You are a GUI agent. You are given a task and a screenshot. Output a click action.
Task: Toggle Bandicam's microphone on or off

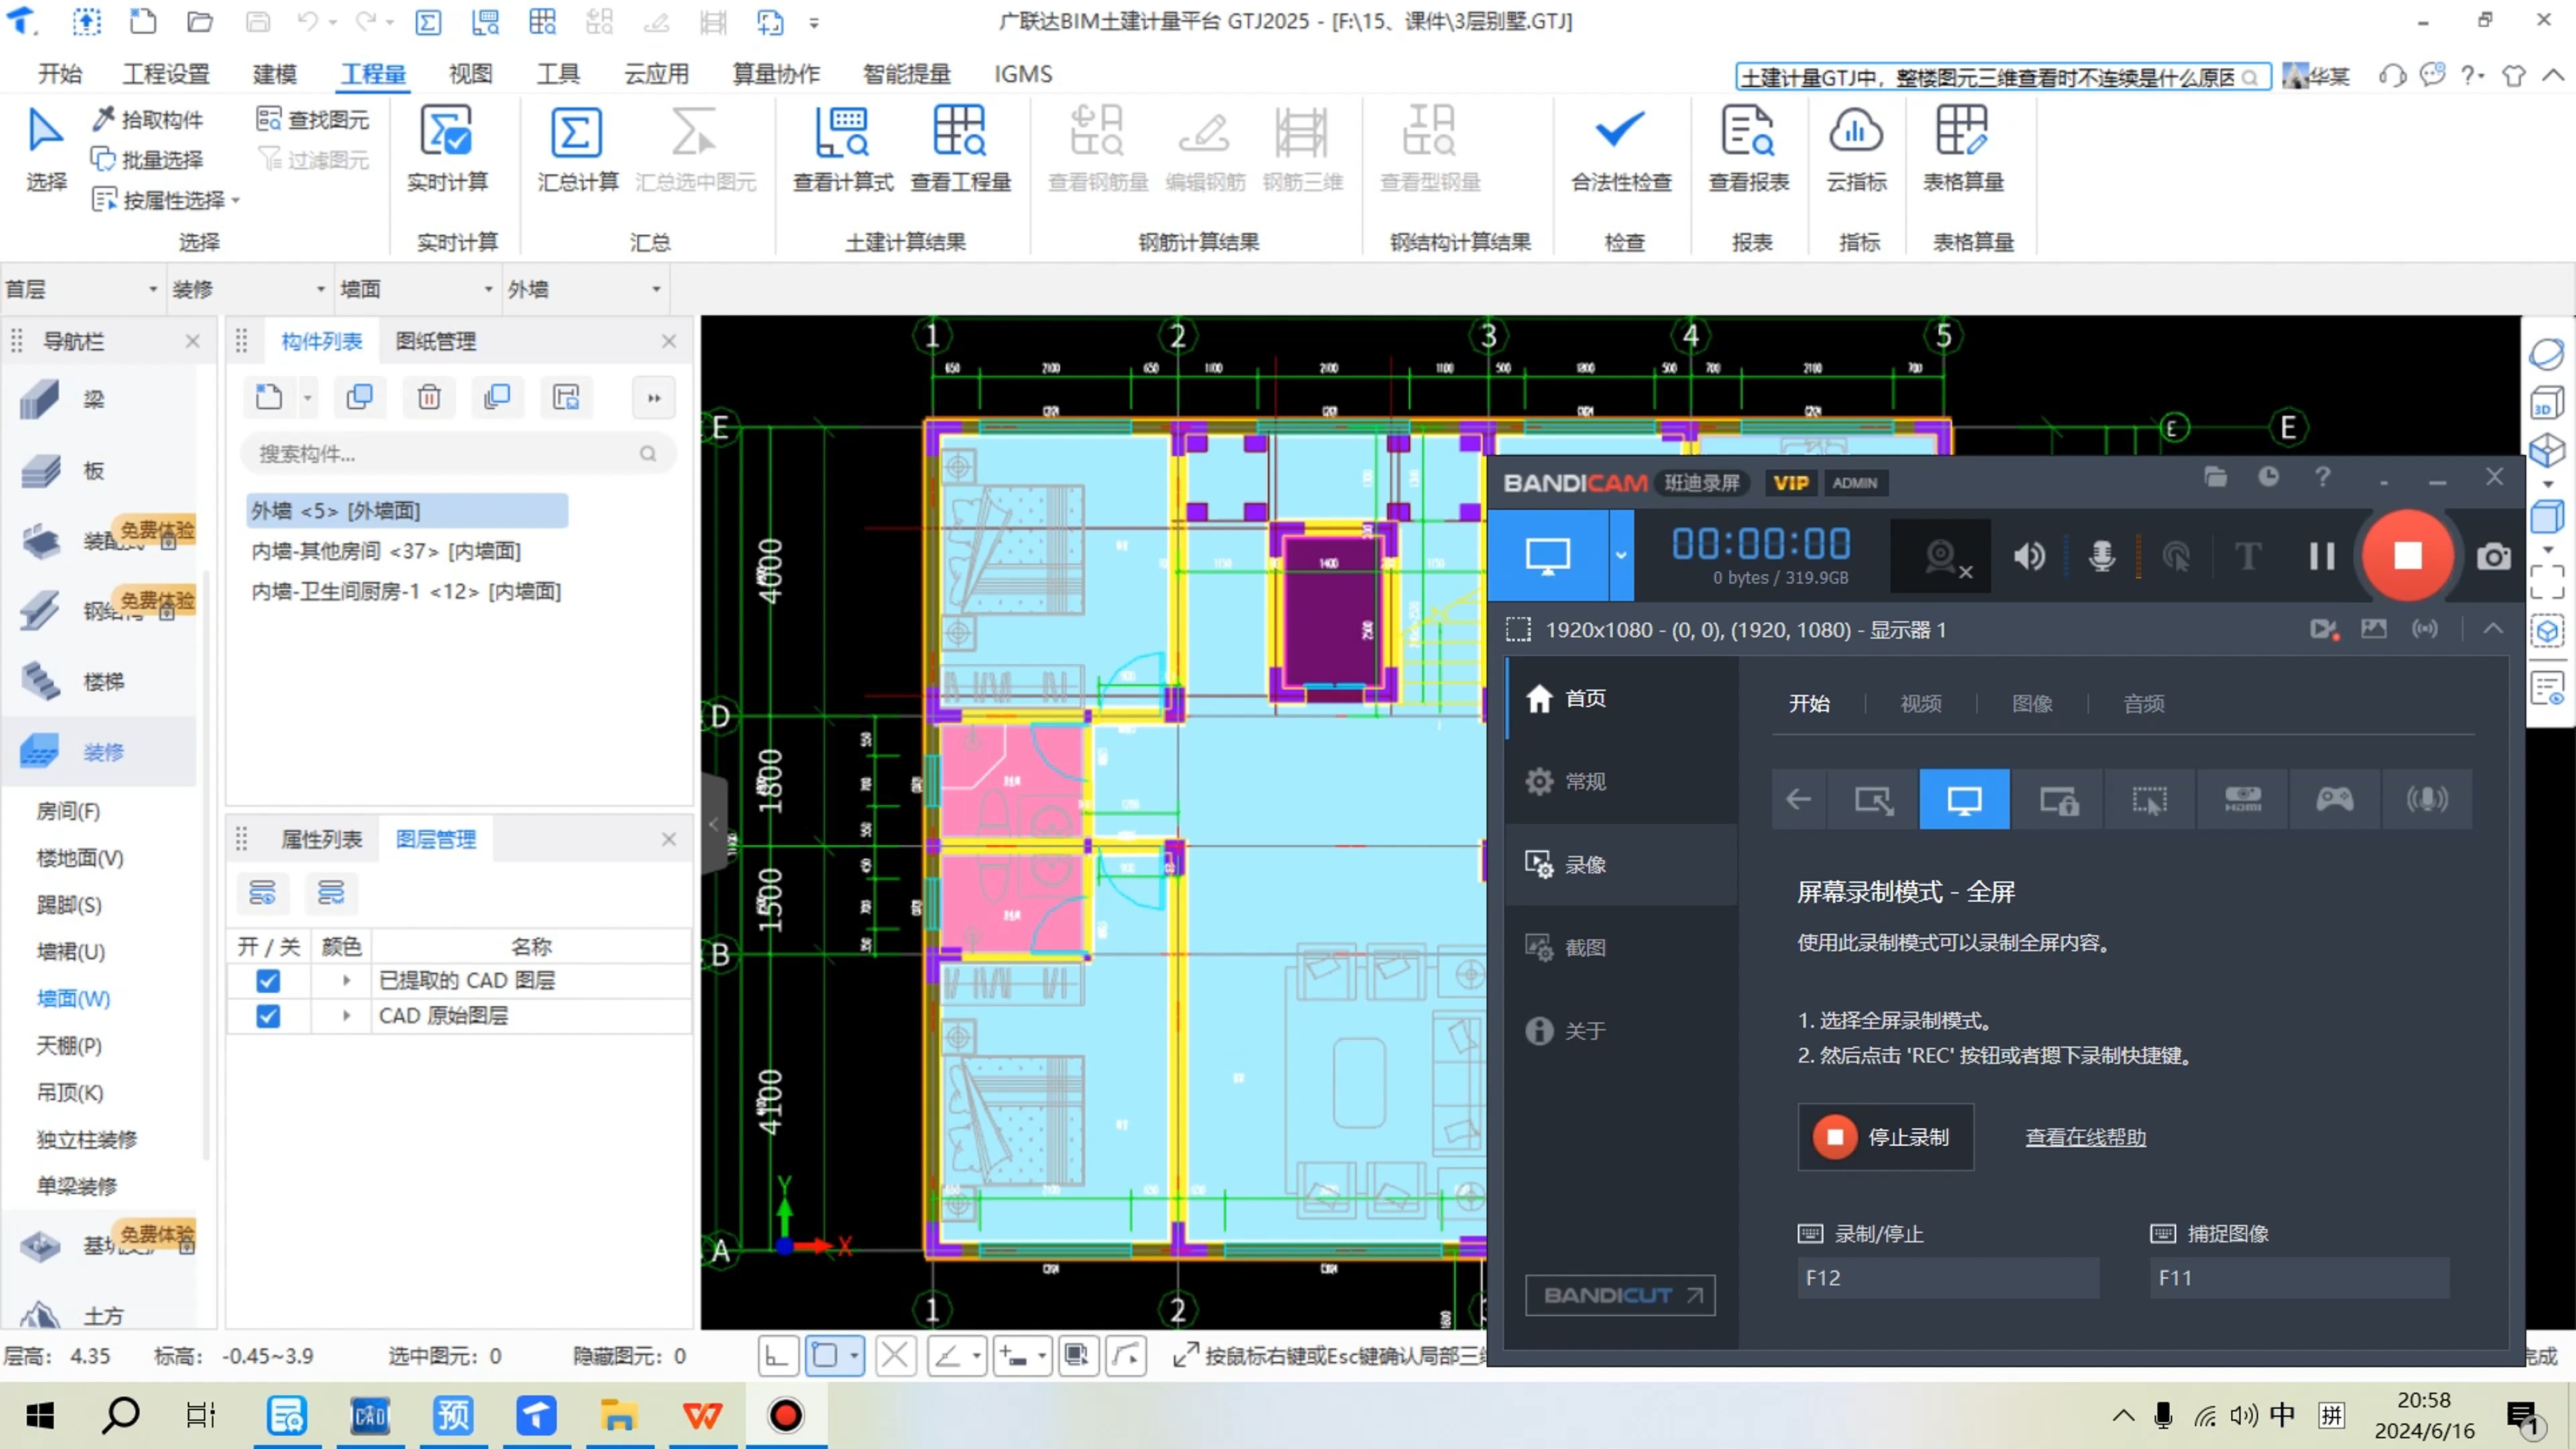(x=2101, y=557)
